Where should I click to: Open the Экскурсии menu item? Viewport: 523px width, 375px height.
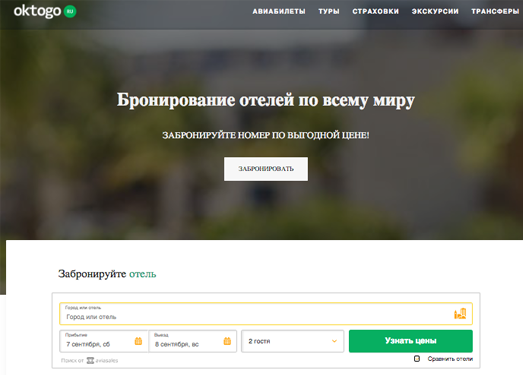tap(435, 11)
